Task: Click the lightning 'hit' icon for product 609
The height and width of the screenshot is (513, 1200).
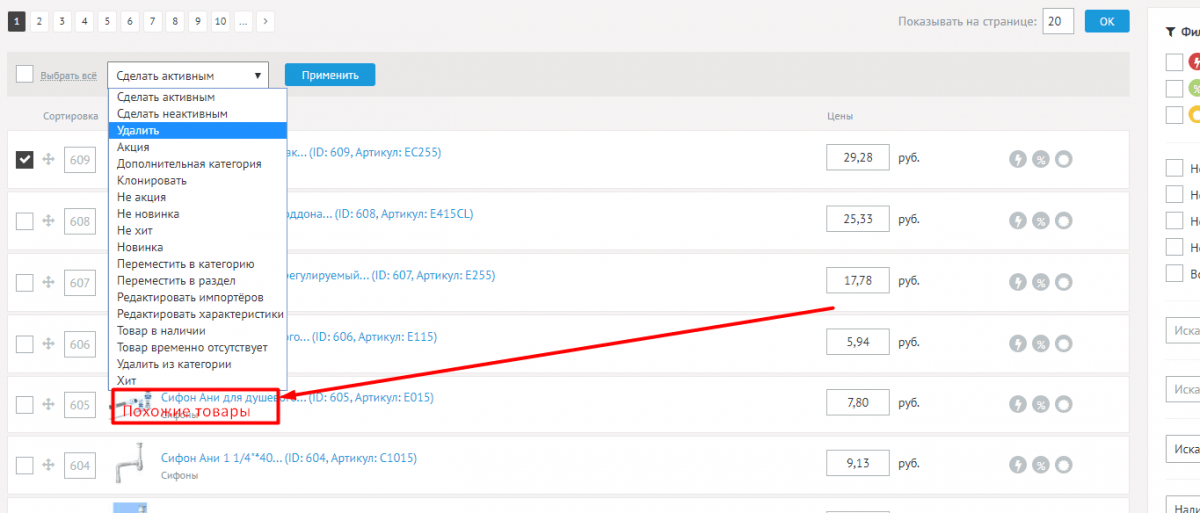Action: tap(1018, 159)
